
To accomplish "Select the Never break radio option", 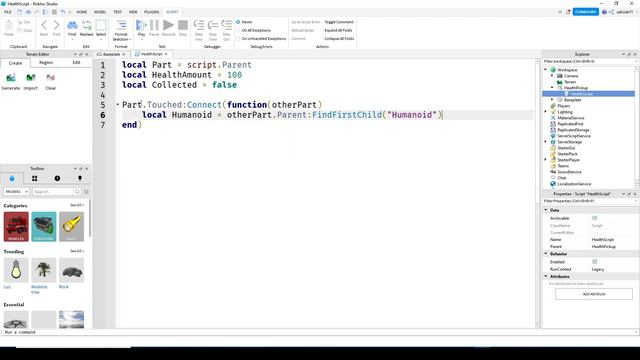I will pos(238,22).
